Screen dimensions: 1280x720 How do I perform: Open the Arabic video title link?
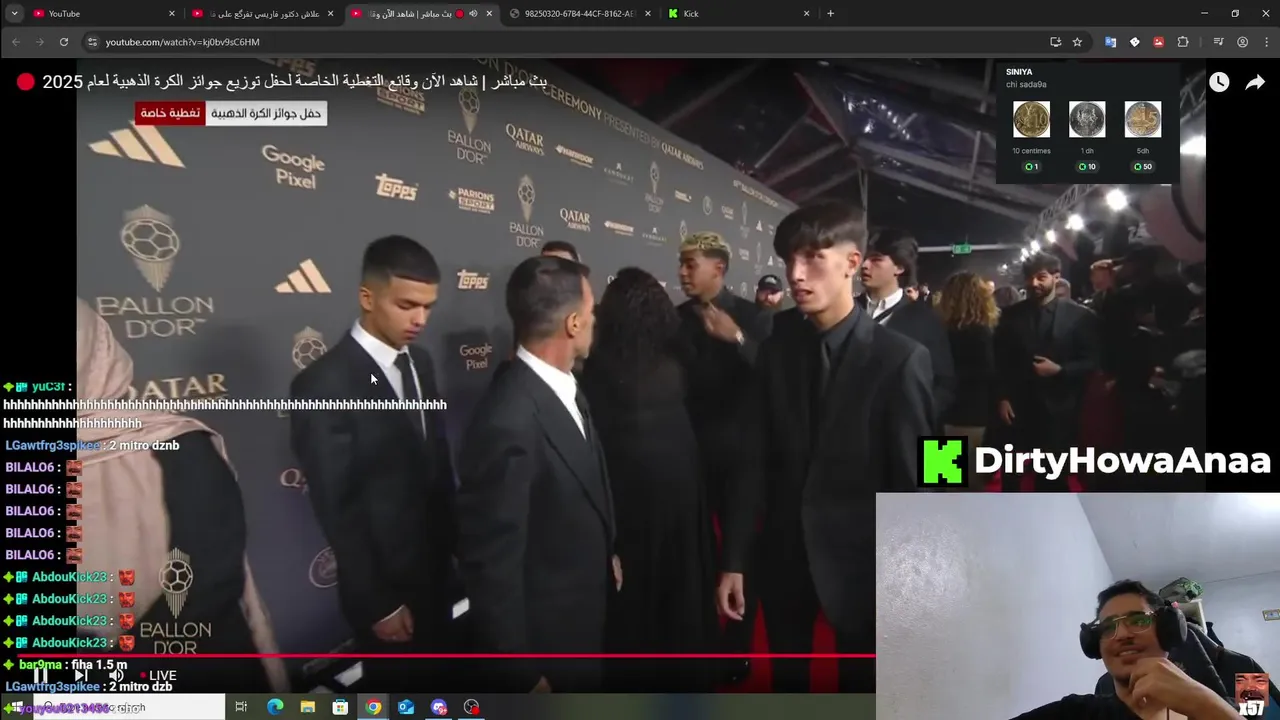point(295,82)
